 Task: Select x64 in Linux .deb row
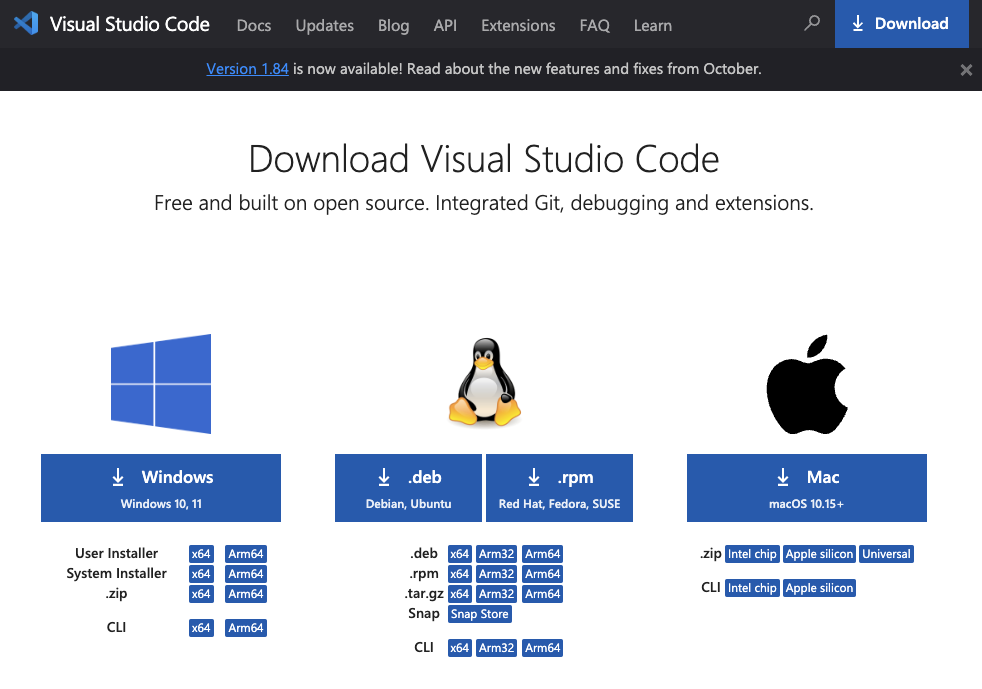coord(460,554)
